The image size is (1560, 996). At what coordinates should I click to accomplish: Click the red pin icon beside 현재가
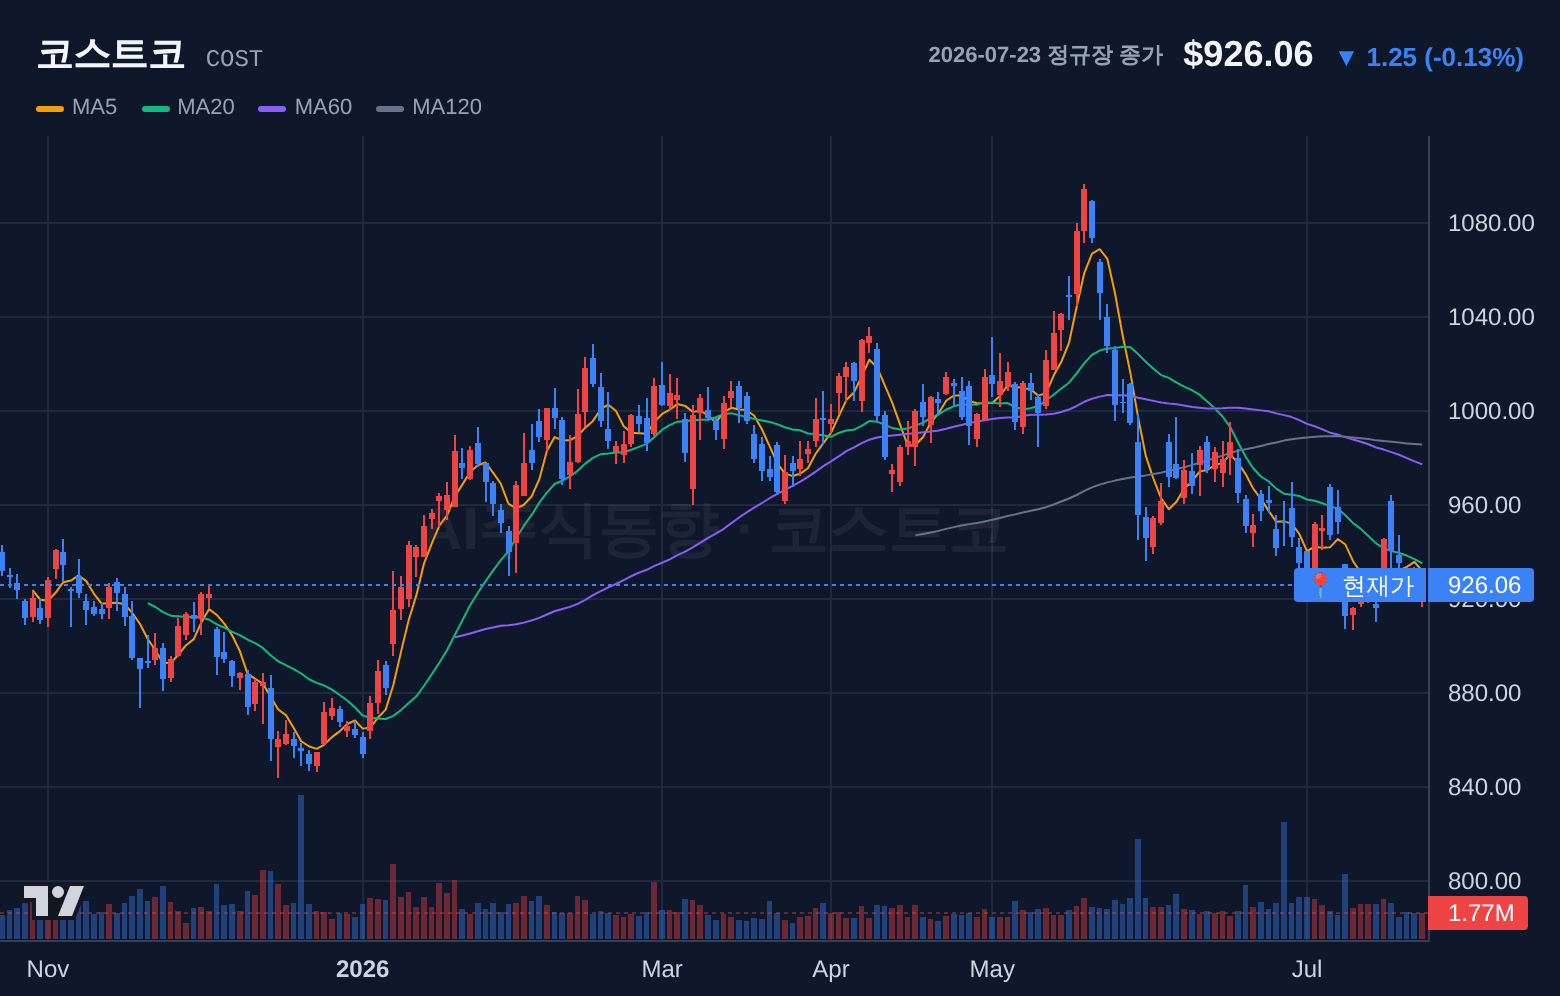(x=1319, y=585)
